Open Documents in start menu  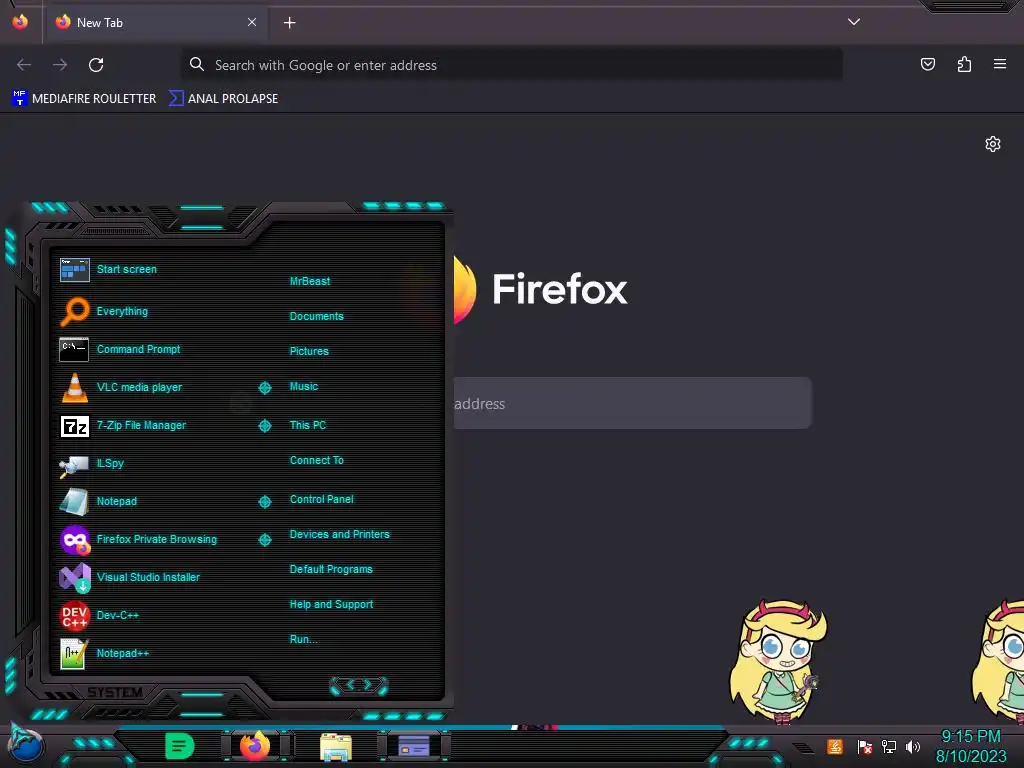point(316,316)
